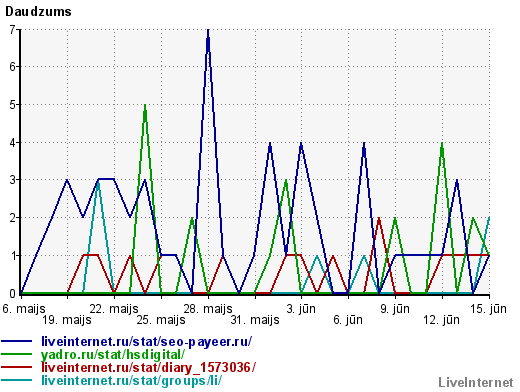
Task: Click the 22. maijs date label
Action: 114,309
